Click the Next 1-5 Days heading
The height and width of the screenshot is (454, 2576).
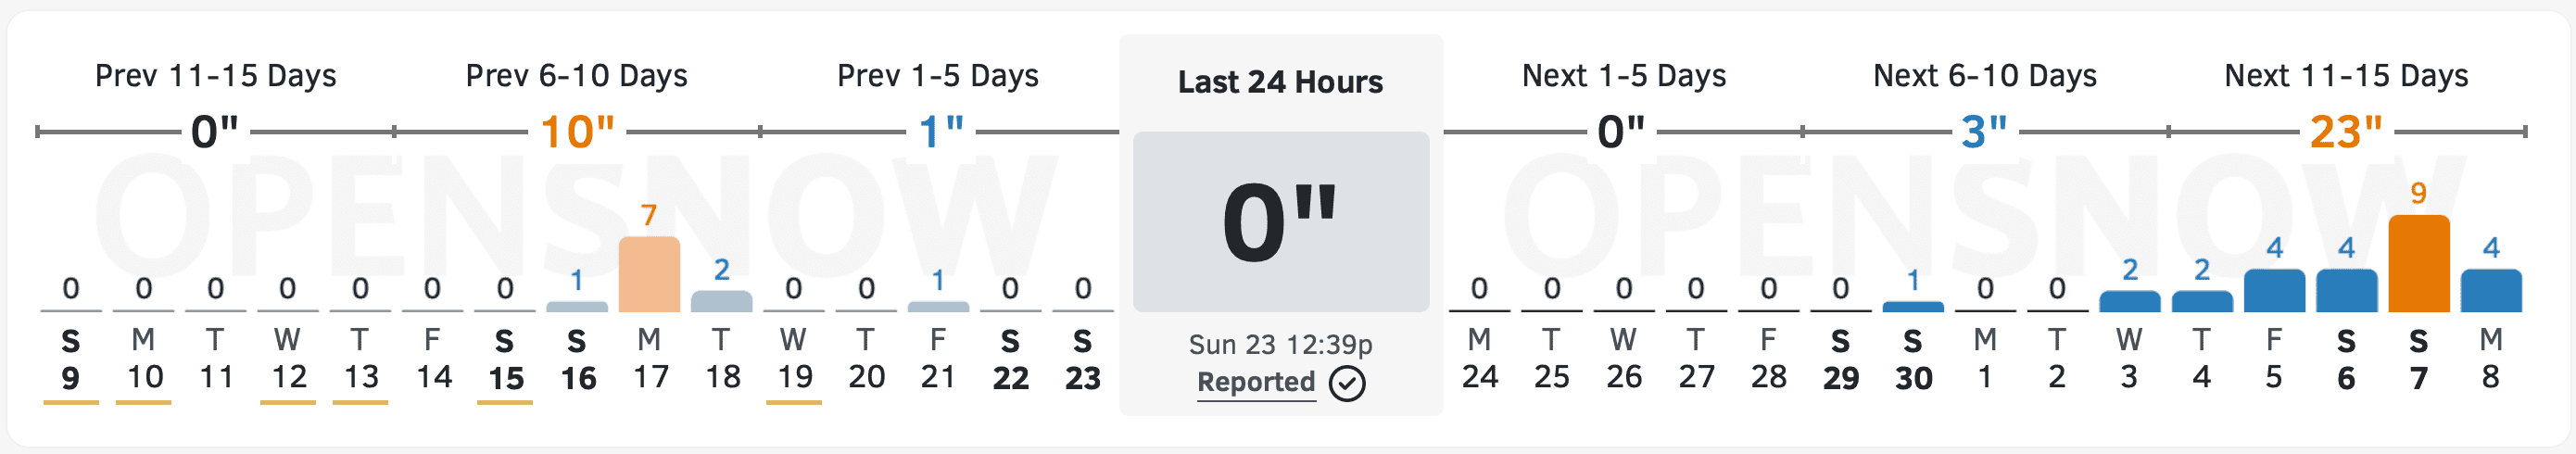click(1623, 76)
